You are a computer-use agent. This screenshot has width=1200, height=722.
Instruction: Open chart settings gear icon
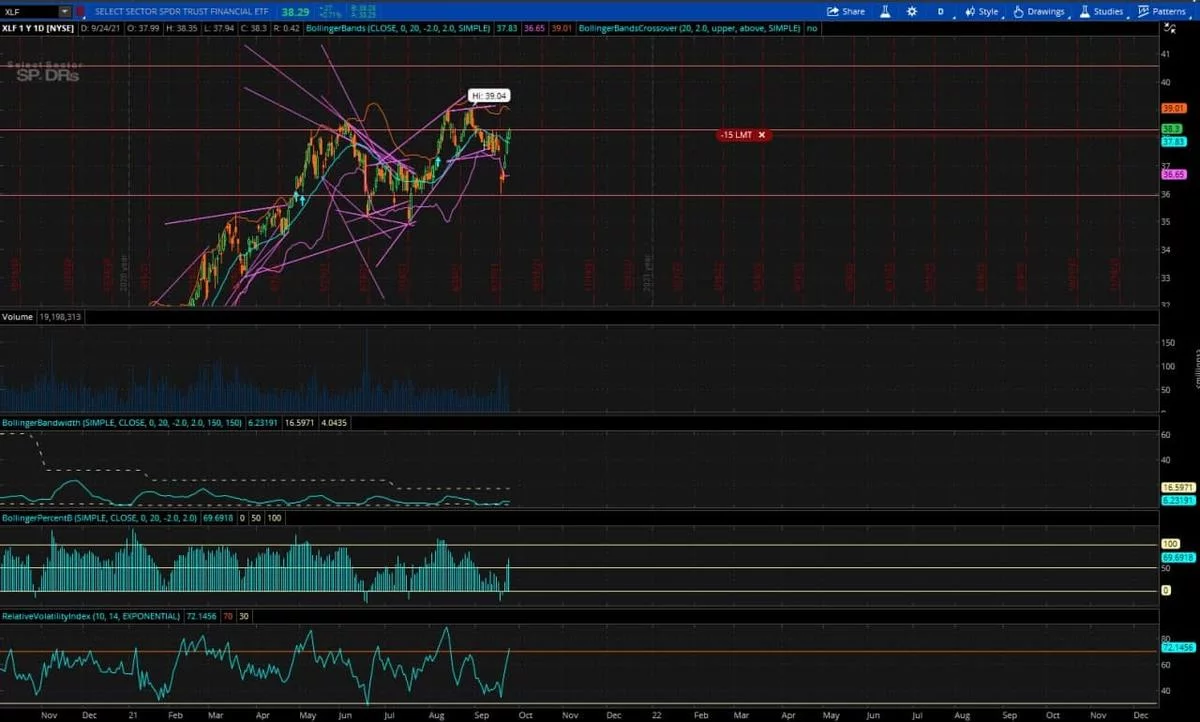[911, 11]
